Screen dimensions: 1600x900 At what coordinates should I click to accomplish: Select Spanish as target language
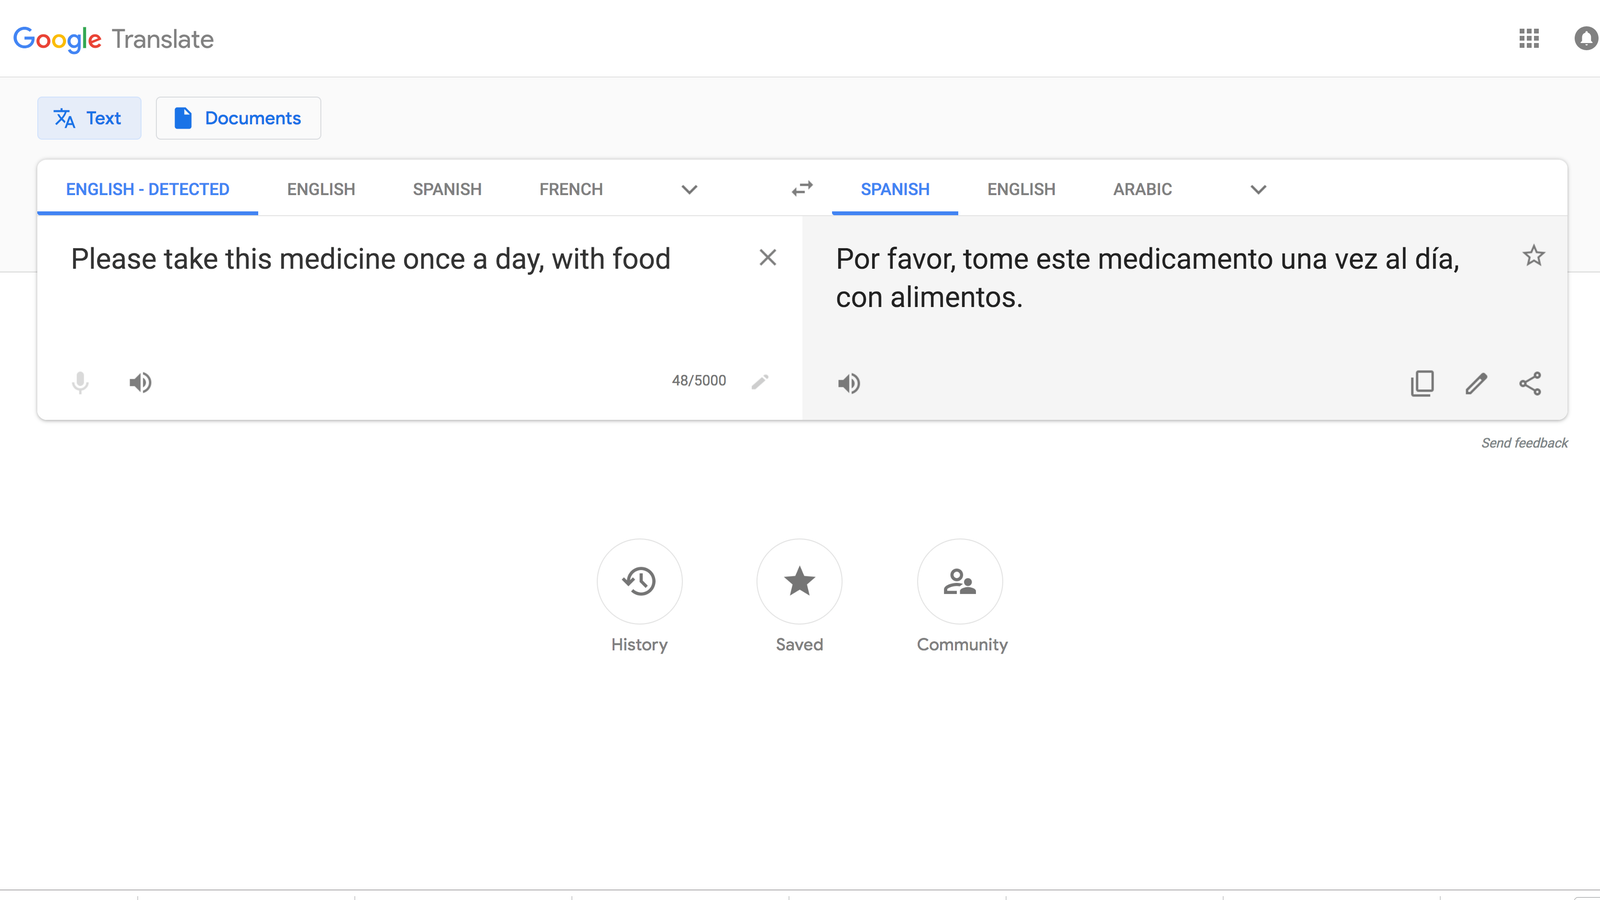[x=895, y=189]
